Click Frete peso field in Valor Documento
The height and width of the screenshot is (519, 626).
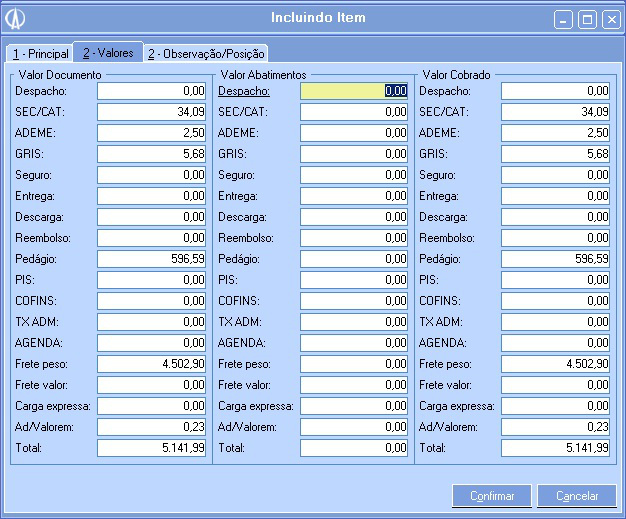click(152, 364)
